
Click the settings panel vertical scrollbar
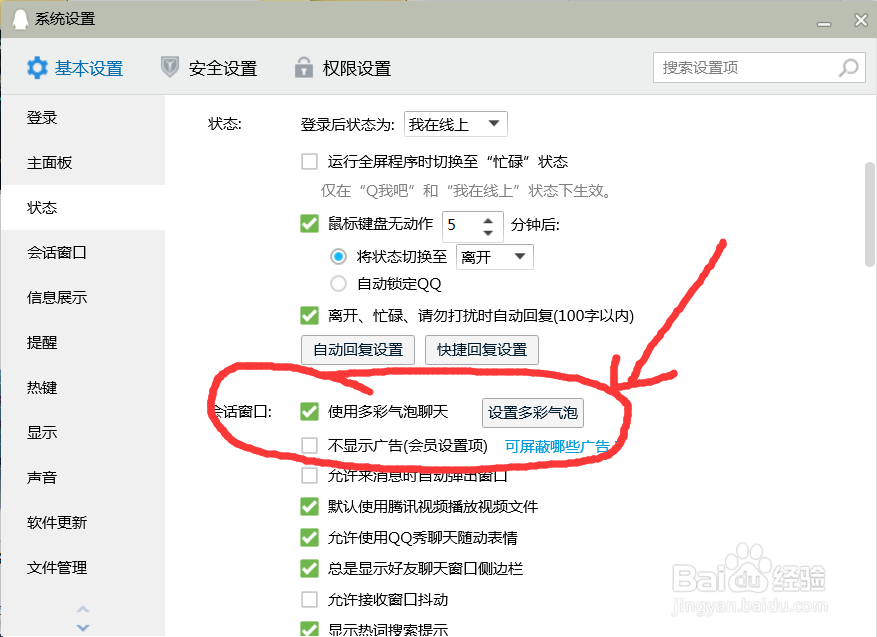point(870,214)
